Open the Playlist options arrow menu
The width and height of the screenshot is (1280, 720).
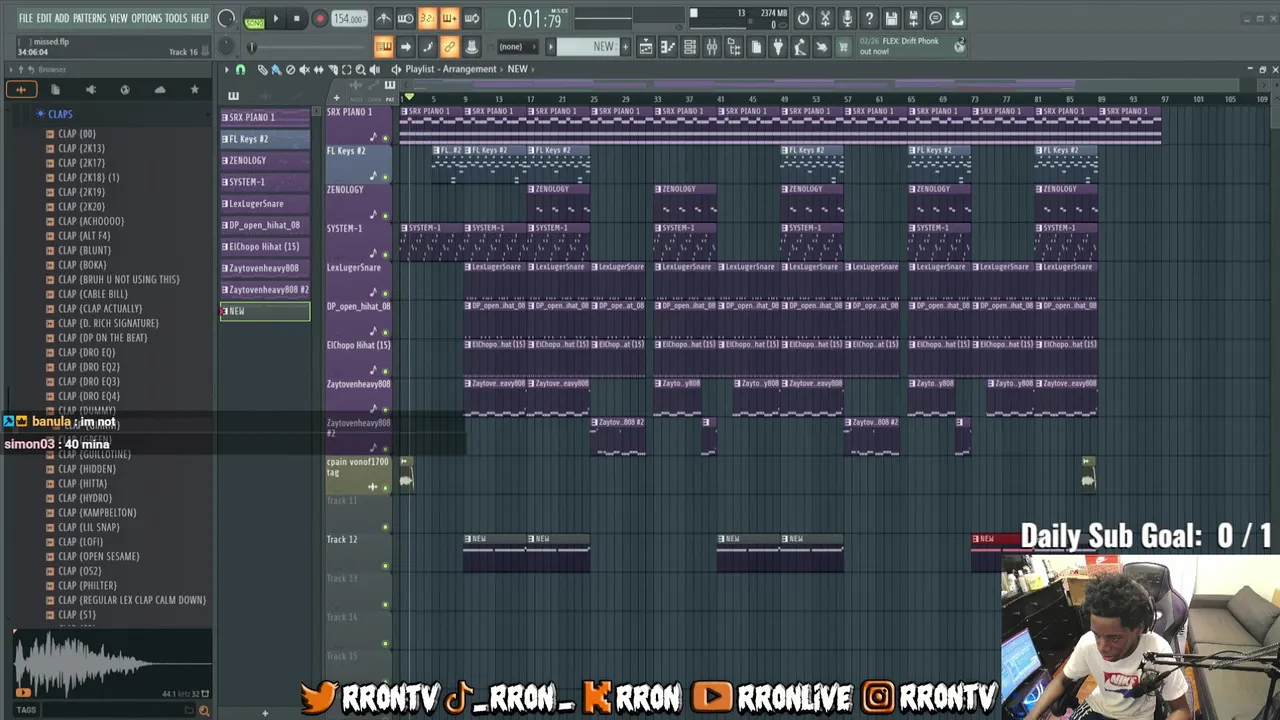pos(227,69)
